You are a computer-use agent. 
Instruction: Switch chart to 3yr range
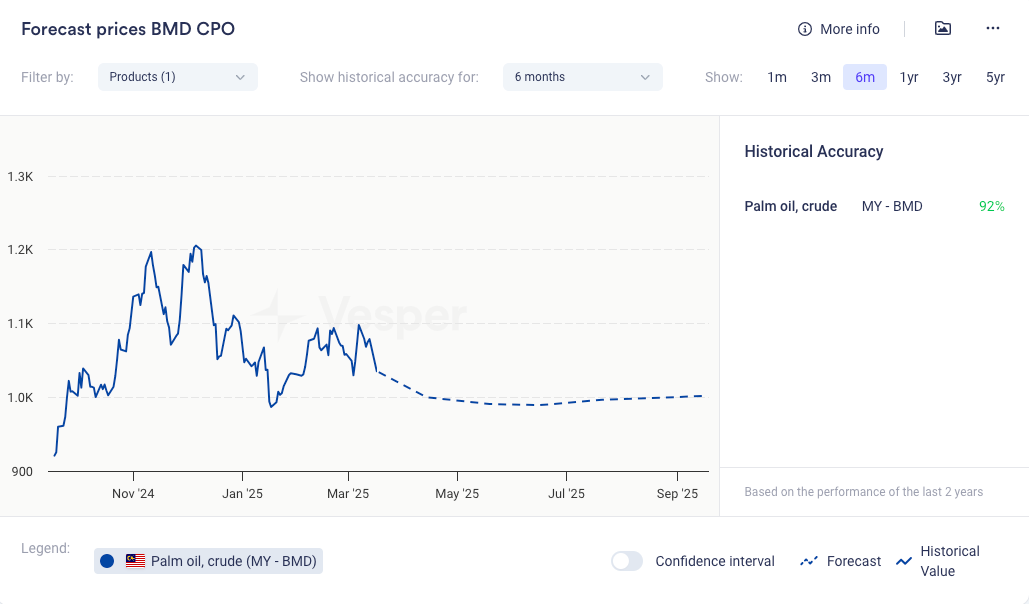(951, 77)
